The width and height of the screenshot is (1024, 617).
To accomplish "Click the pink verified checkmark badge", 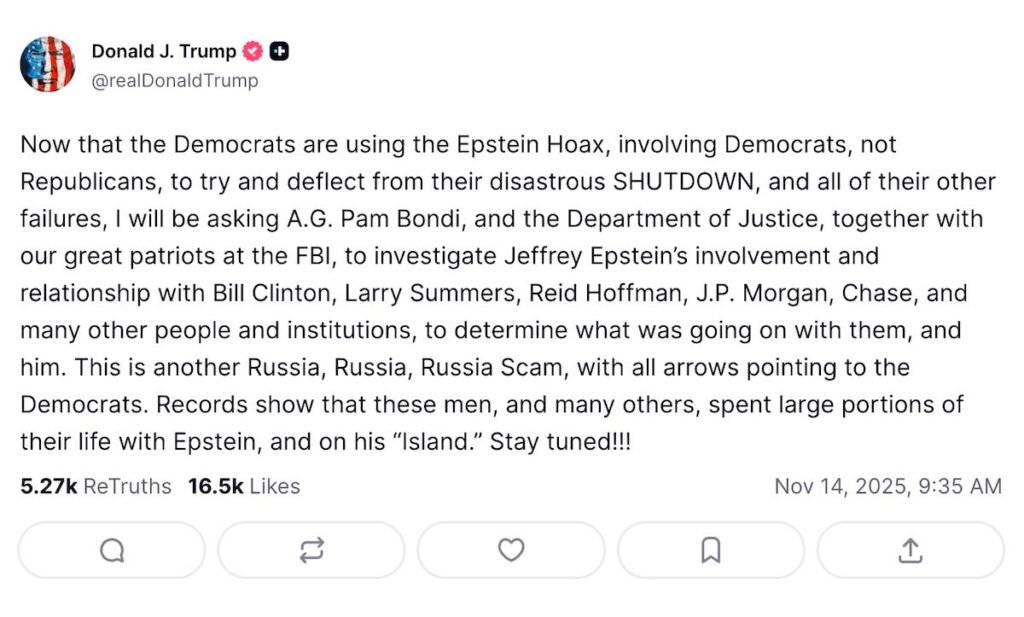I will [x=251, y=50].
